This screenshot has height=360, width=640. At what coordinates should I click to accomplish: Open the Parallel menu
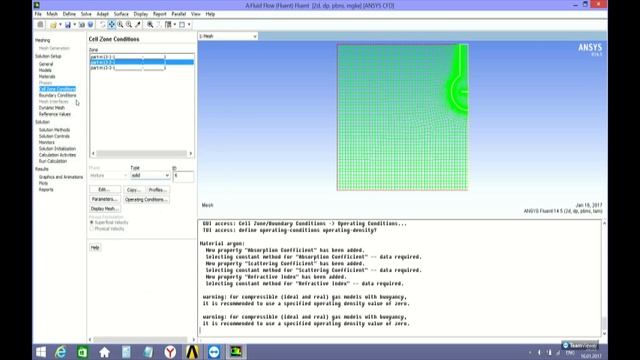(178, 14)
